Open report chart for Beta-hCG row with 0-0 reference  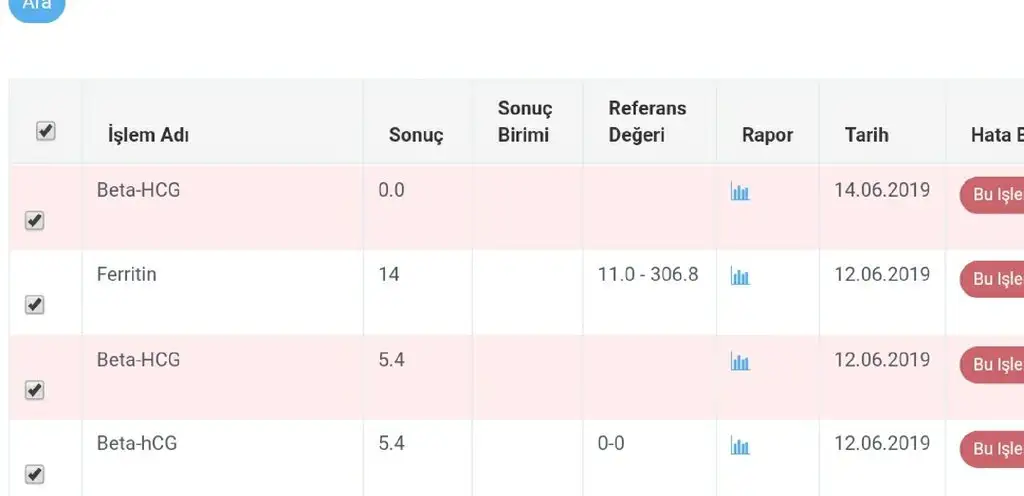click(x=740, y=446)
